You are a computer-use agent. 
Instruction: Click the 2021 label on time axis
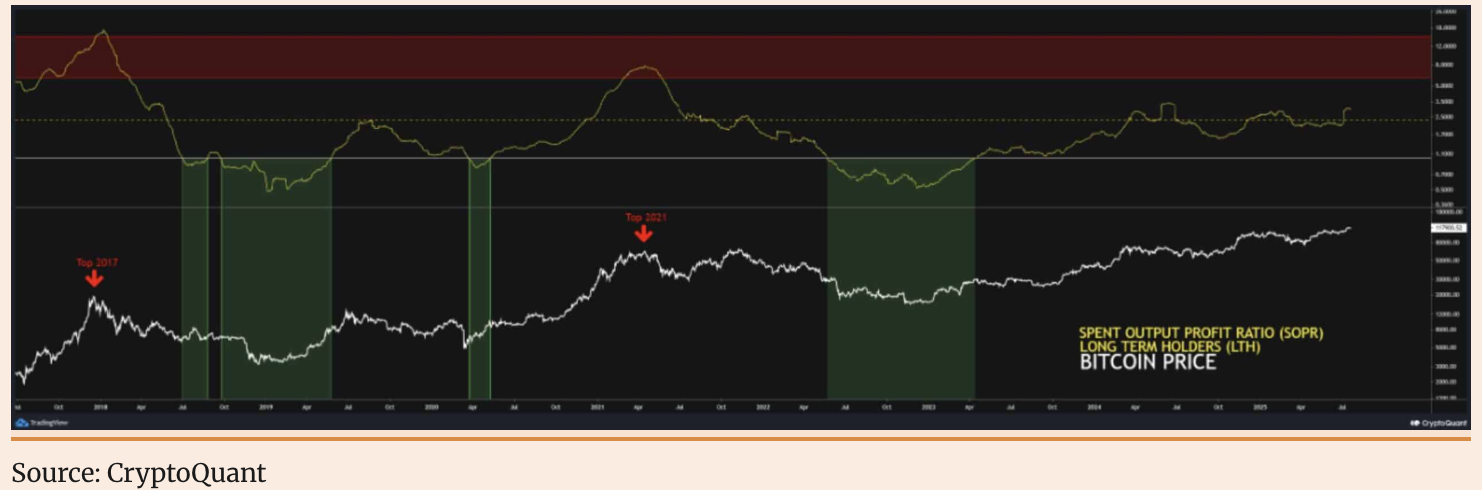pos(597,408)
